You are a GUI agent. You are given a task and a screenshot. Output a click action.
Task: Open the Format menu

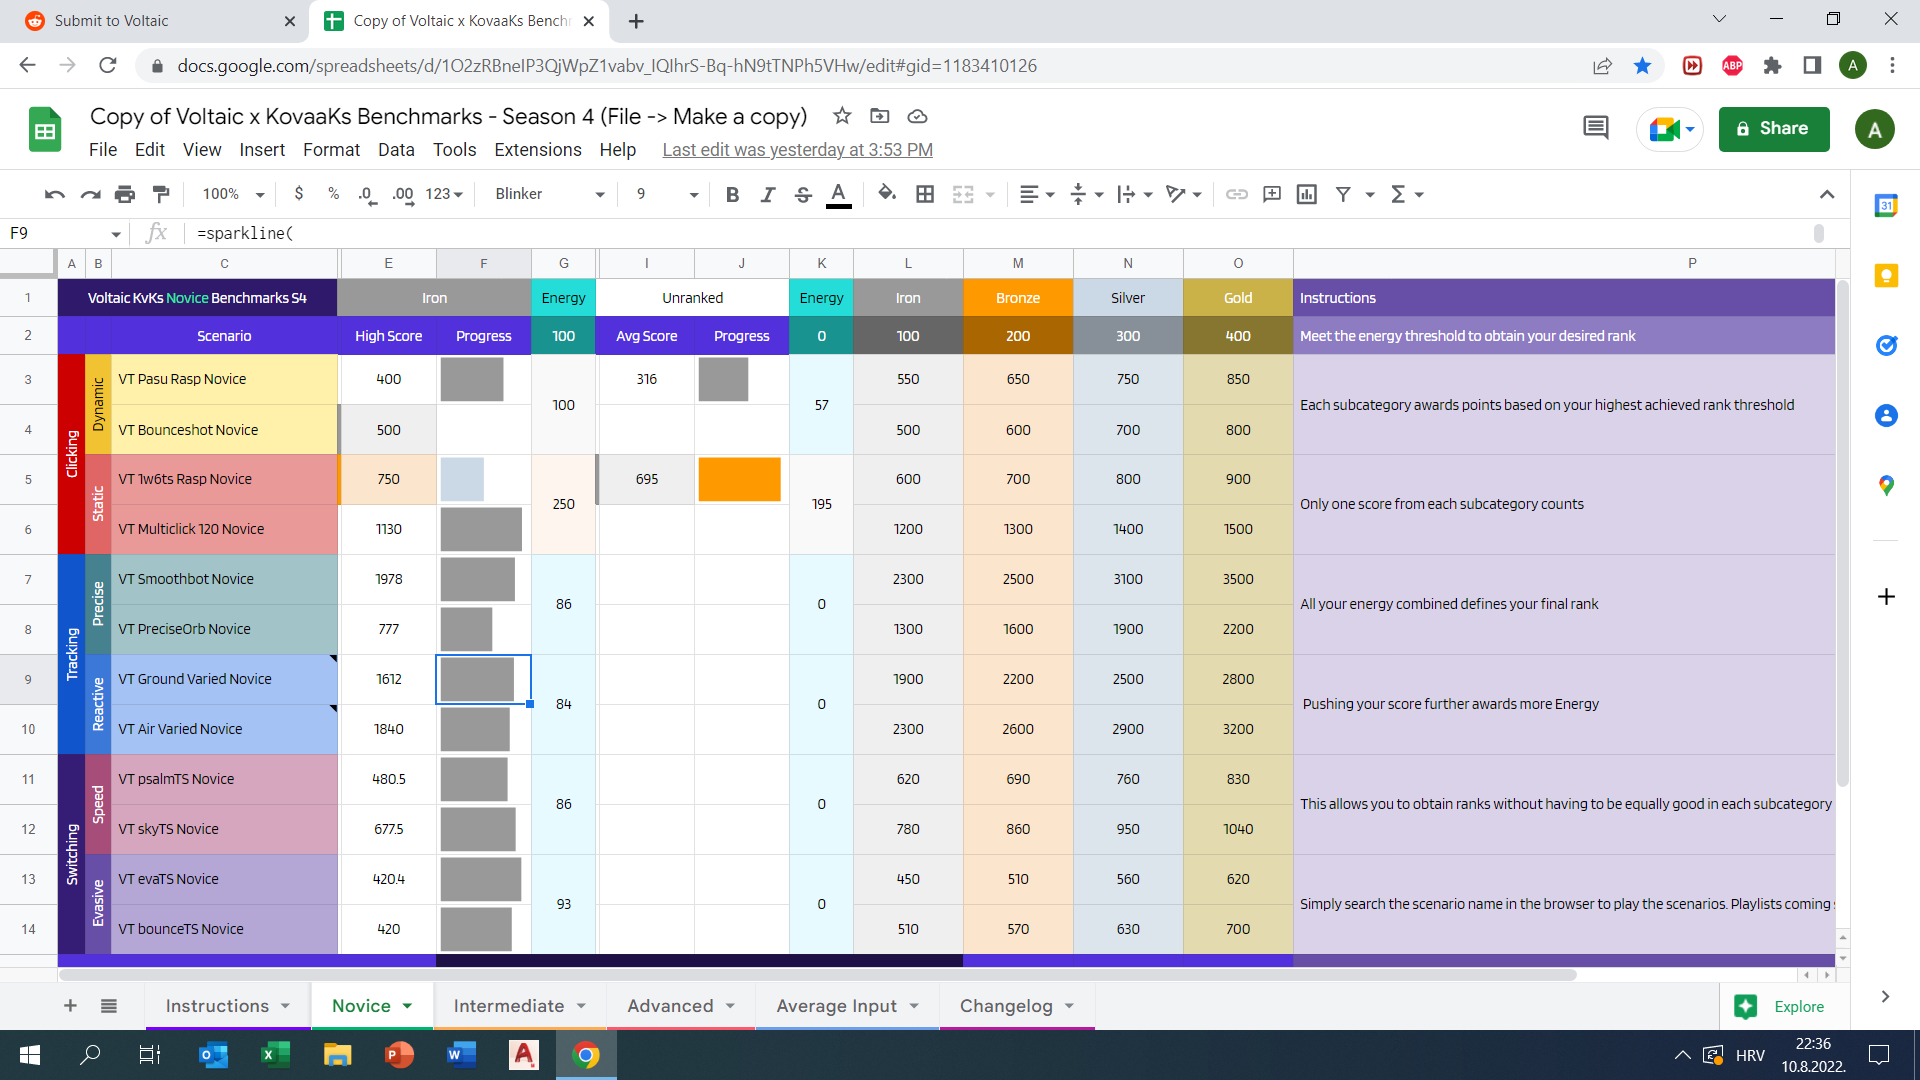[331, 149]
